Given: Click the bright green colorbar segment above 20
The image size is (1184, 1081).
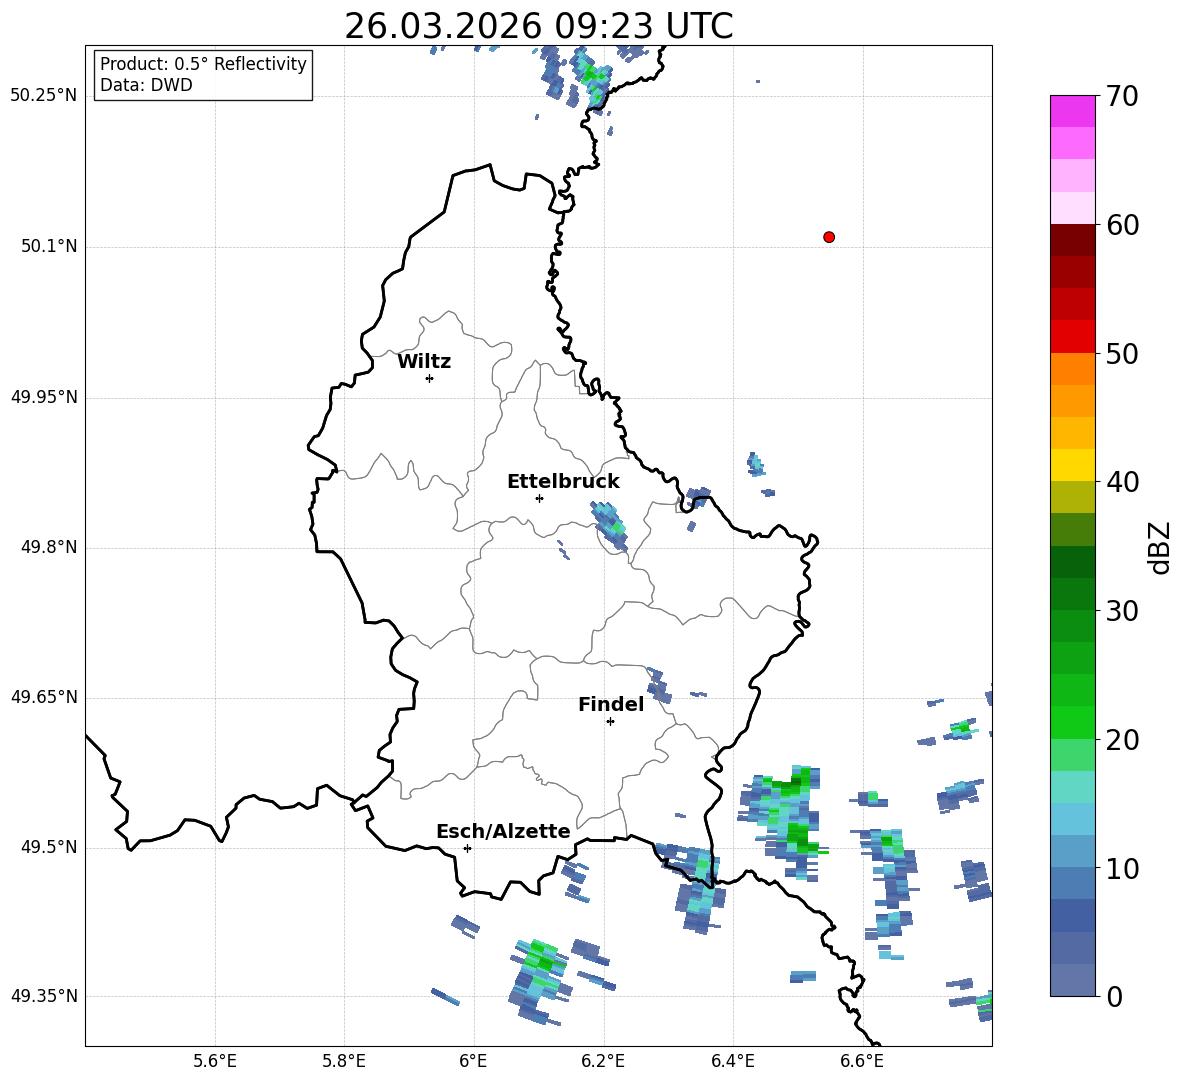Looking at the screenshot, I should [x=1072, y=722].
